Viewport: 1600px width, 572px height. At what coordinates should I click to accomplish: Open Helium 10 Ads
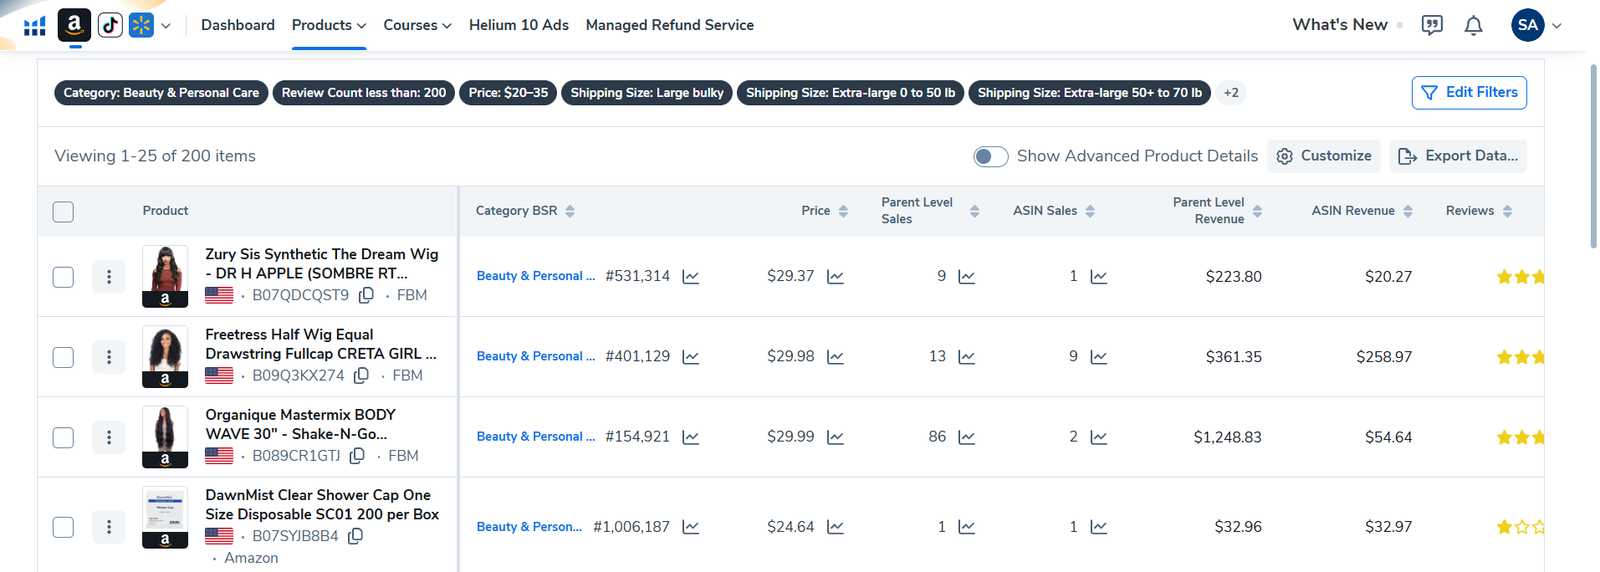[519, 25]
